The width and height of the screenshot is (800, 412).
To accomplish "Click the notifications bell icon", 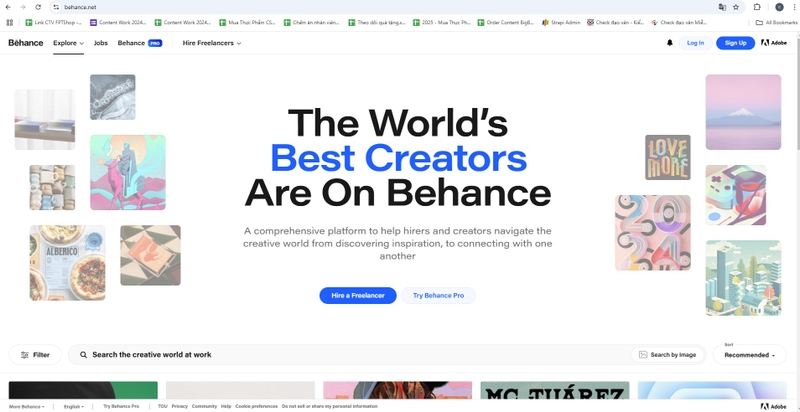I will click(669, 43).
